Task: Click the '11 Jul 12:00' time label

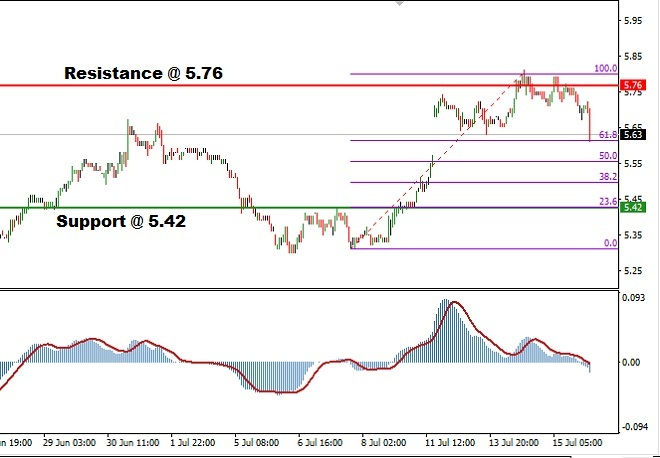Action: (451, 443)
